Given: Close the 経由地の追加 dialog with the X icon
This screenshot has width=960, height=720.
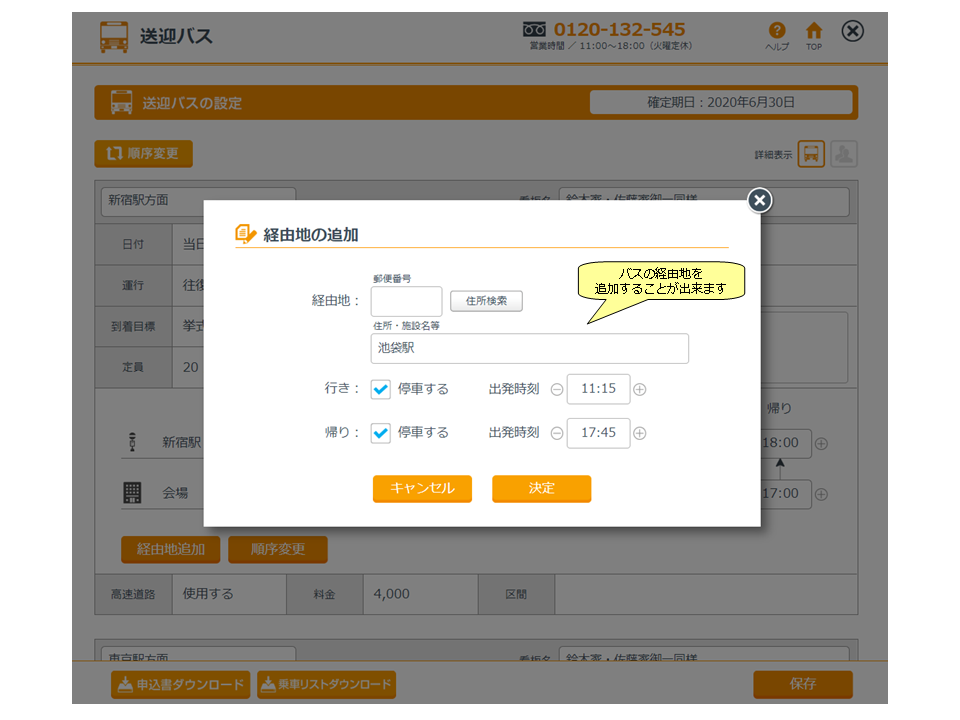Looking at the screenshot, I should click(760, 201).
